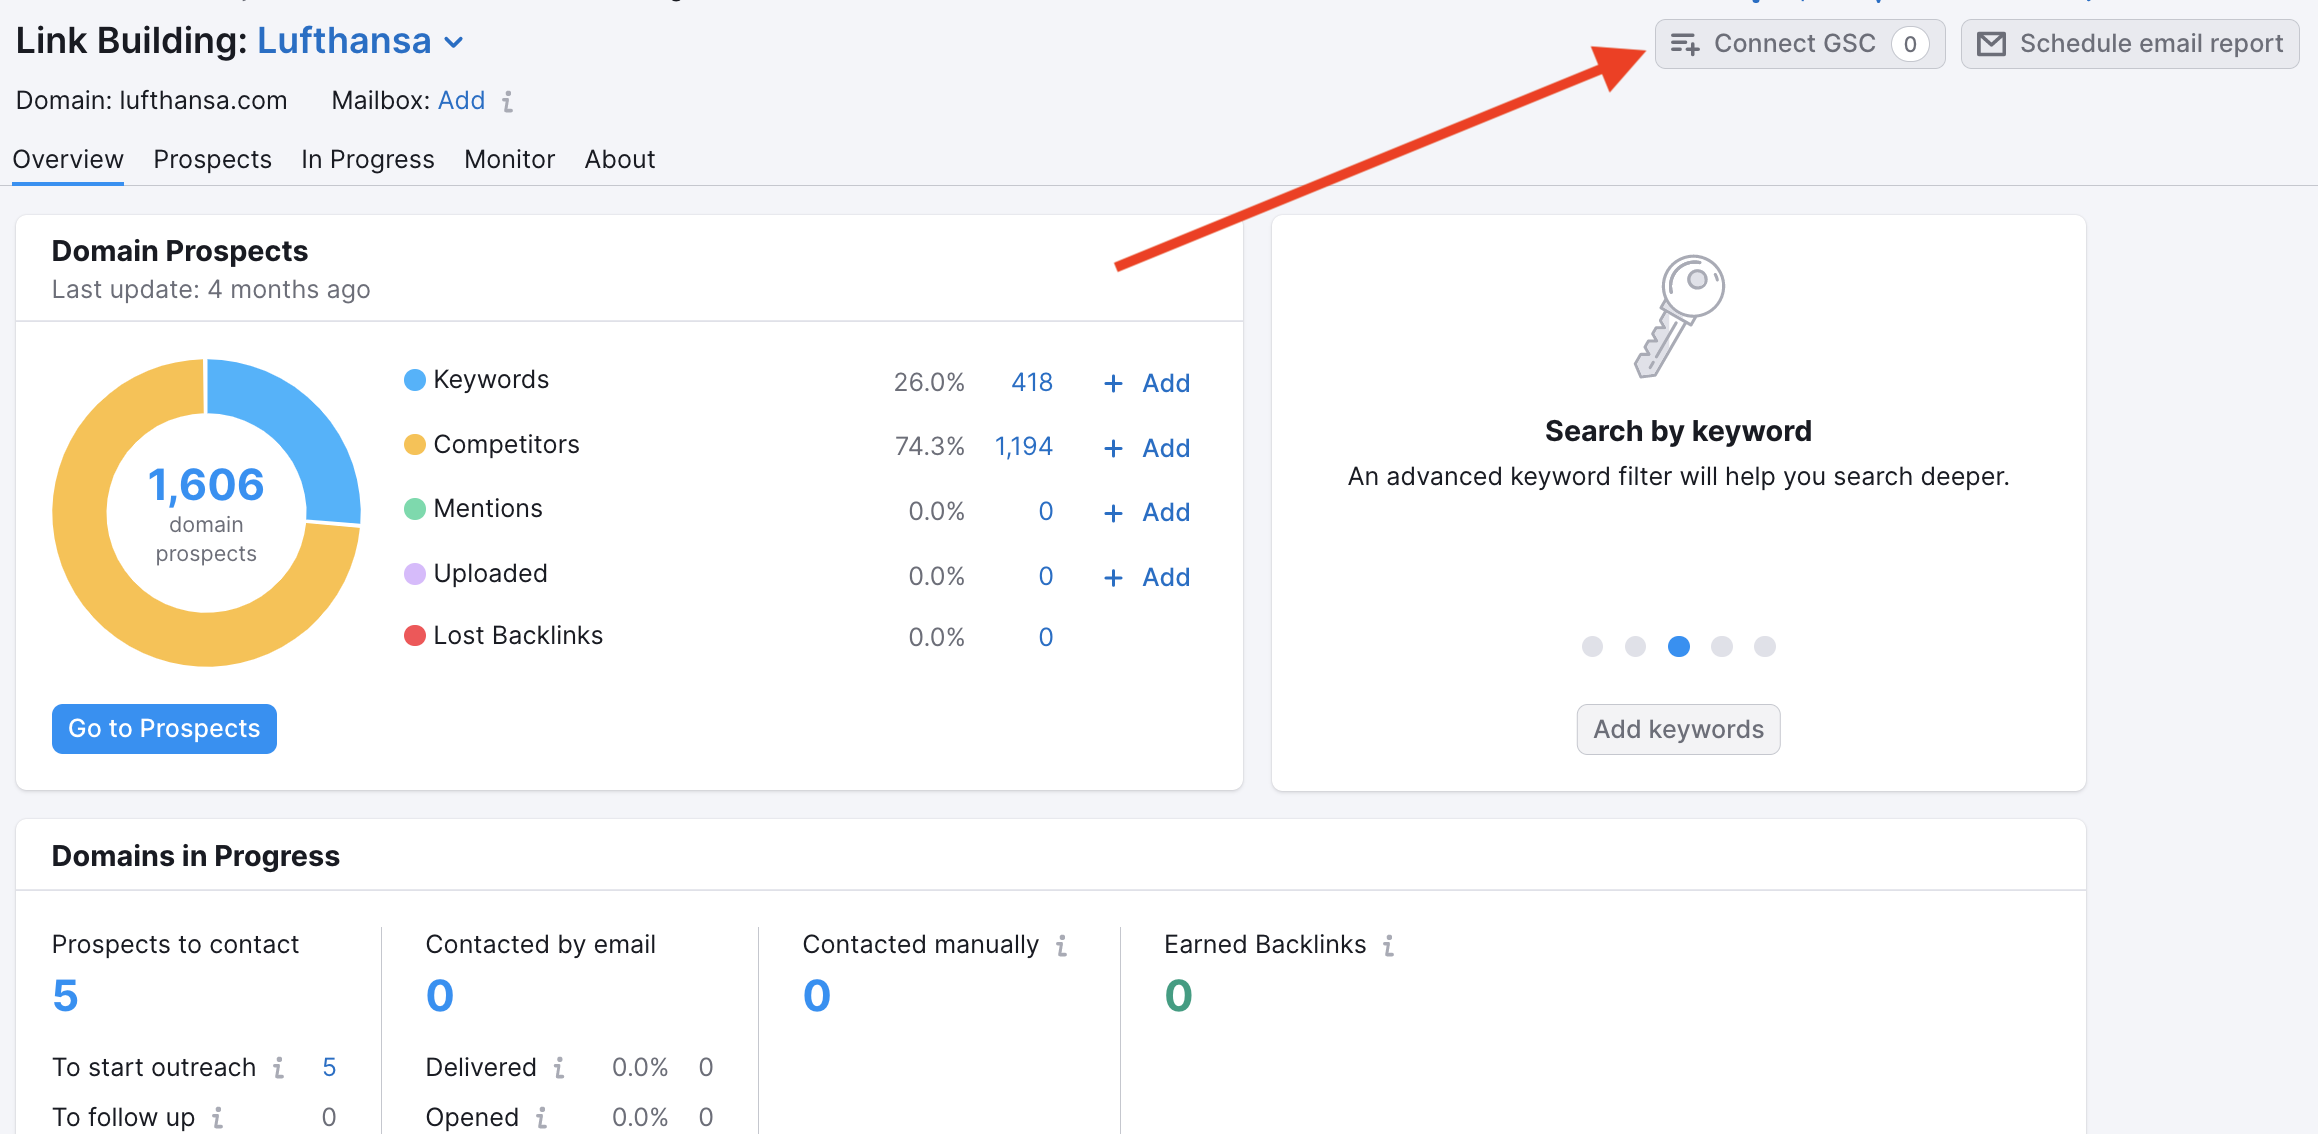Viewport: 2318px width, 1134px height.
Task: Click the info icon beside Mailbox
Action: pyautogui.click(x=508, y=101)
